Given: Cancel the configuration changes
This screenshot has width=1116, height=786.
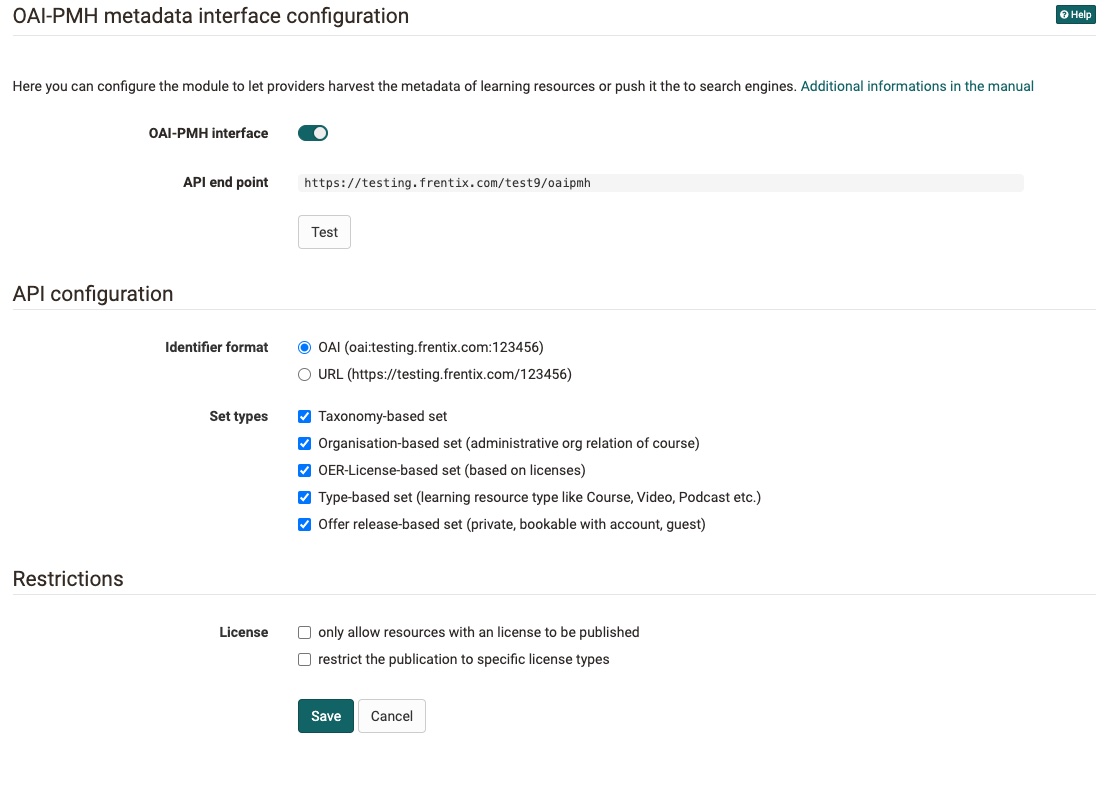Looking at the screenshot, I should pyautogui.click(x=391, y=715).
